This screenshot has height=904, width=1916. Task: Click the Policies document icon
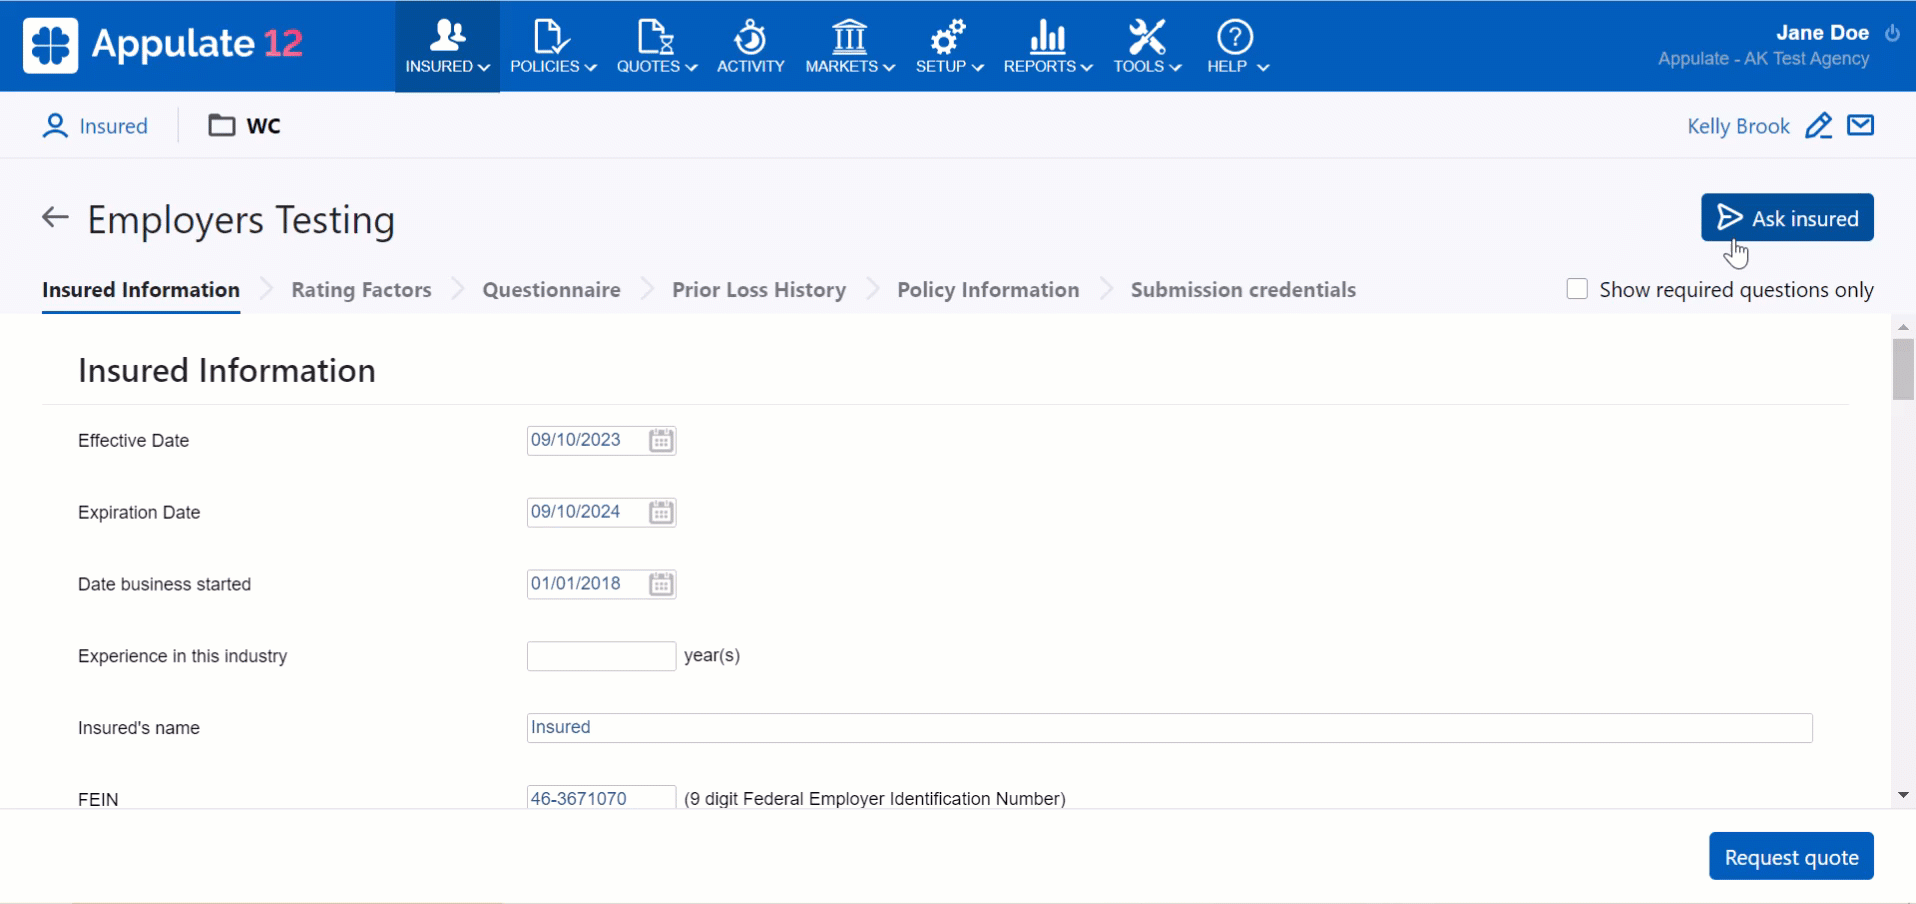point(551,36)
